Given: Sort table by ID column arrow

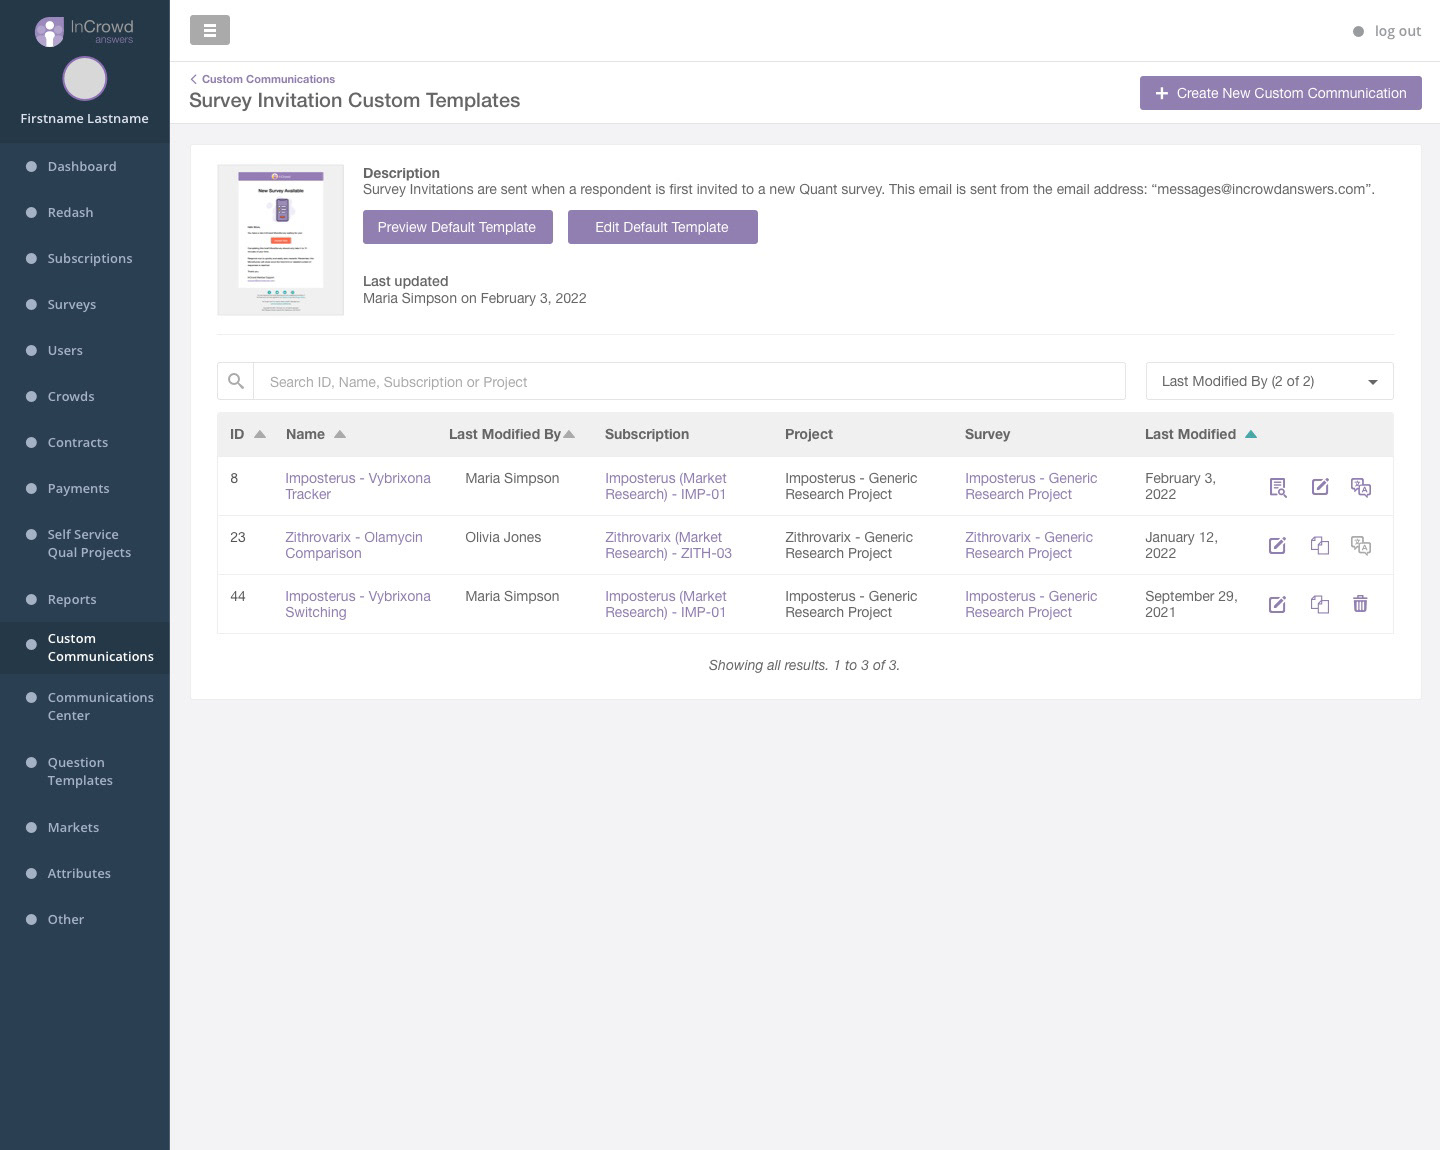Looking at the screenshot, I should click(x=260, y=434).
